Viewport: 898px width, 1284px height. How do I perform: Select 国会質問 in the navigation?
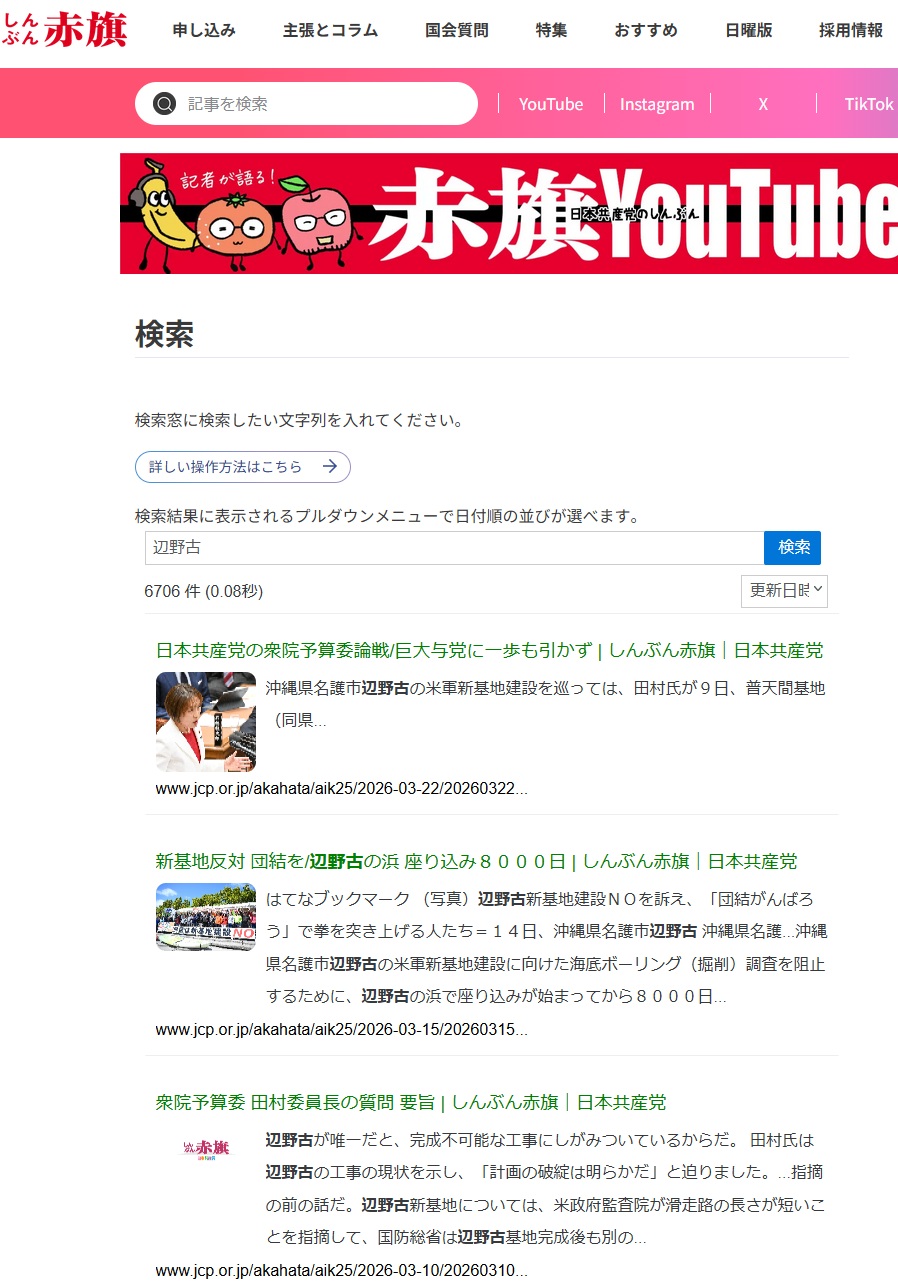457,30
